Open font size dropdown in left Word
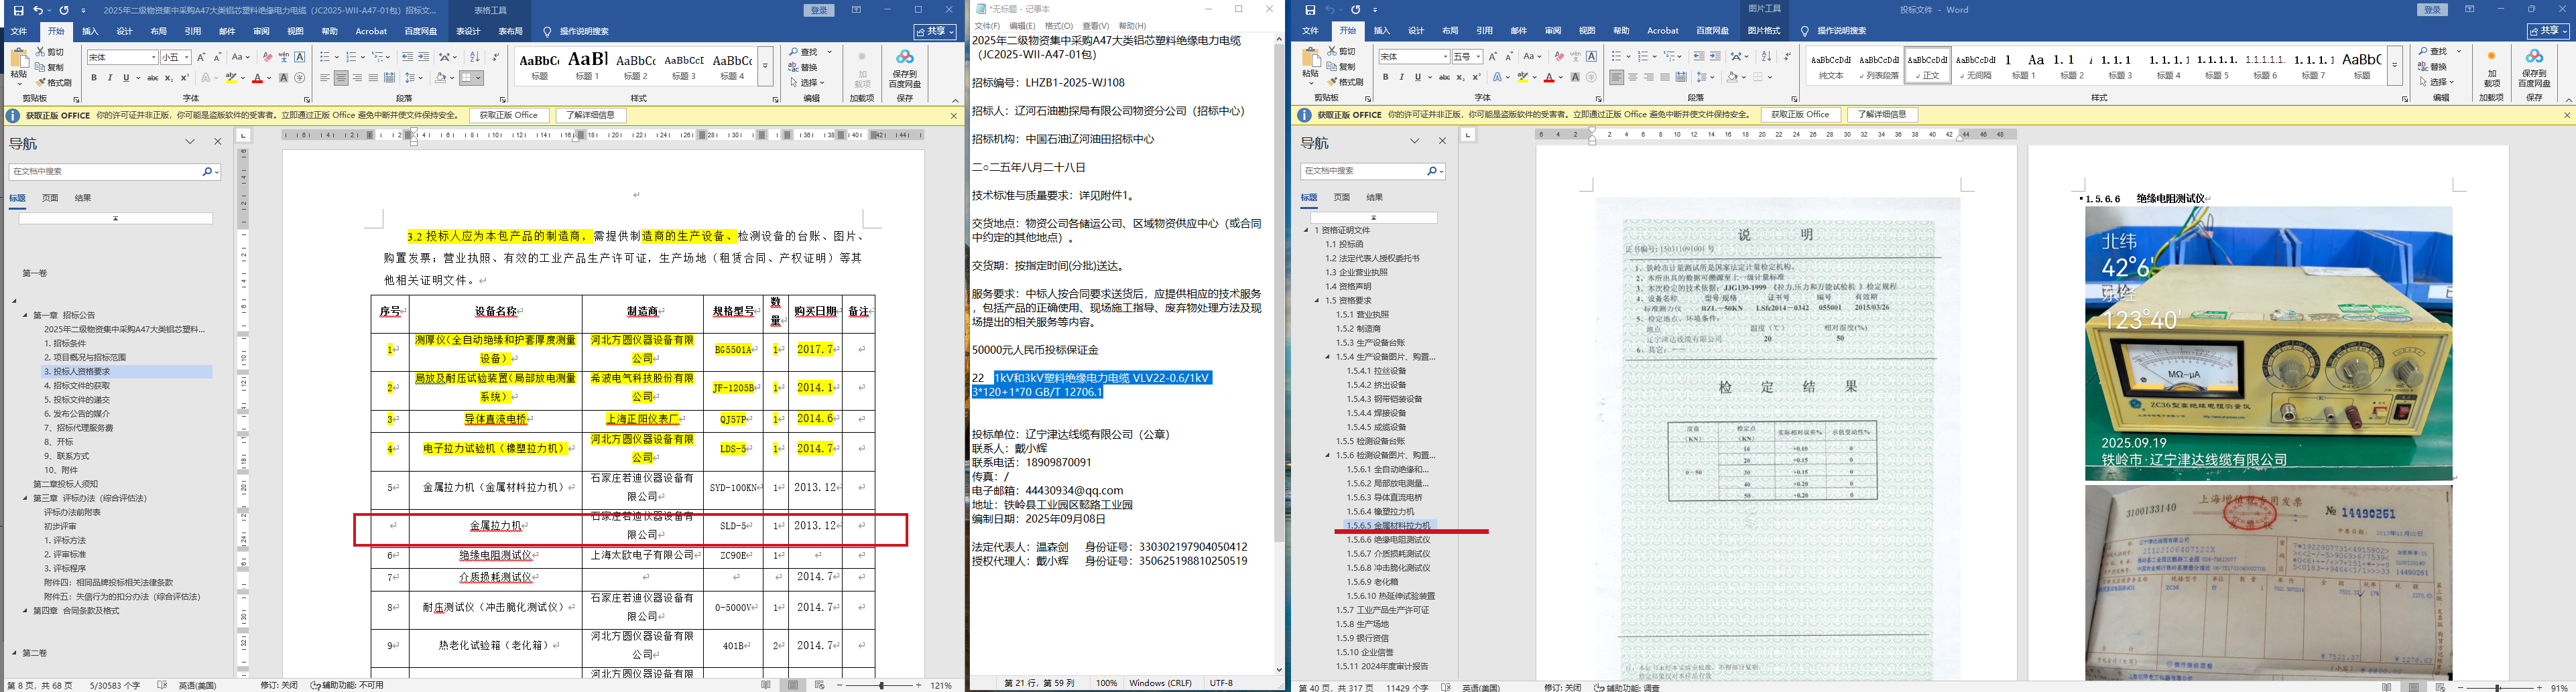Image resolution: width=2576 pixels, height=692 pixels. click(x=187, y=58)
